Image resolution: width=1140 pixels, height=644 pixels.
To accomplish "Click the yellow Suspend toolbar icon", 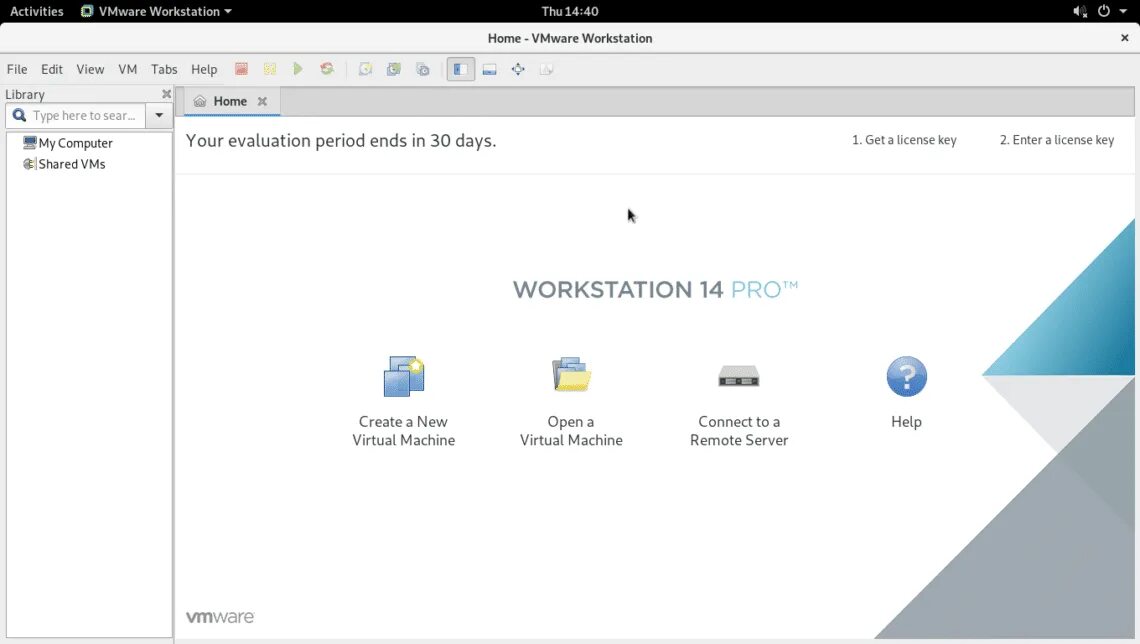I will (270, 69).
